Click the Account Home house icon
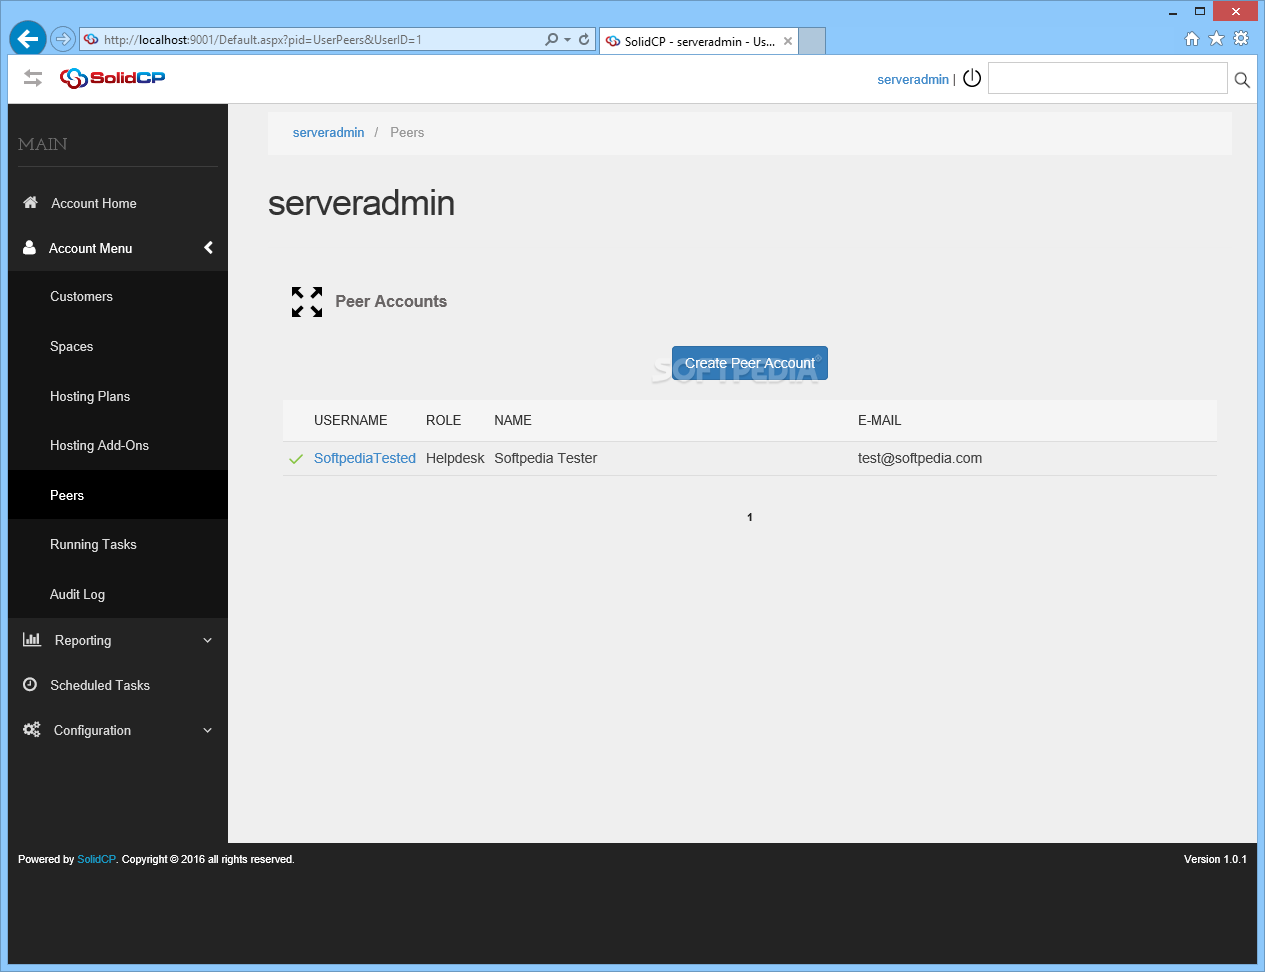Viewport: 1265px width, 972px height. (x=30, y=202)
